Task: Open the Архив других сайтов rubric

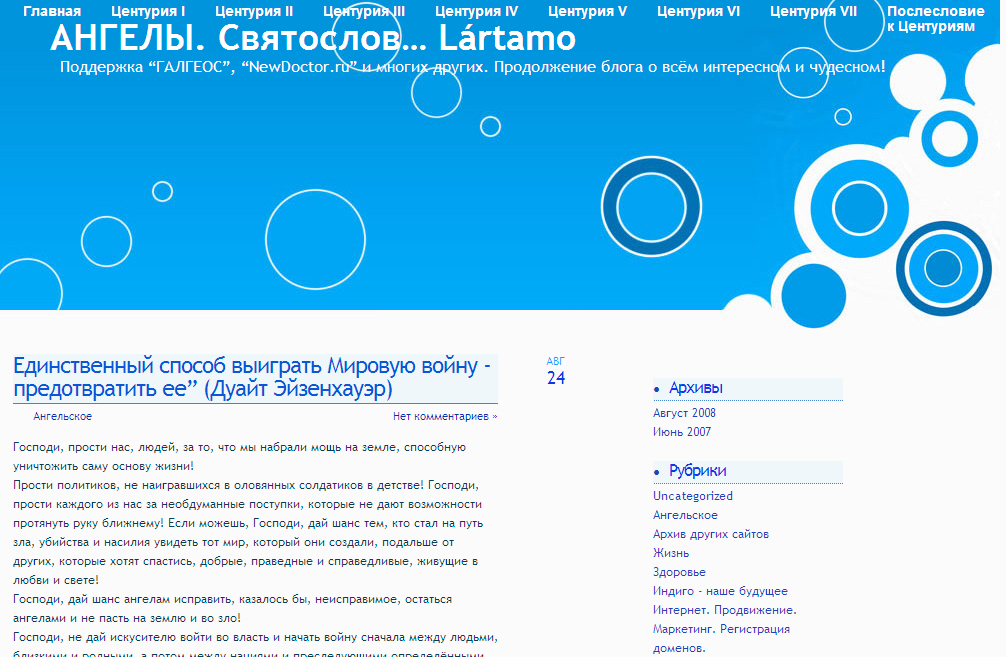Action: [710, 534]
